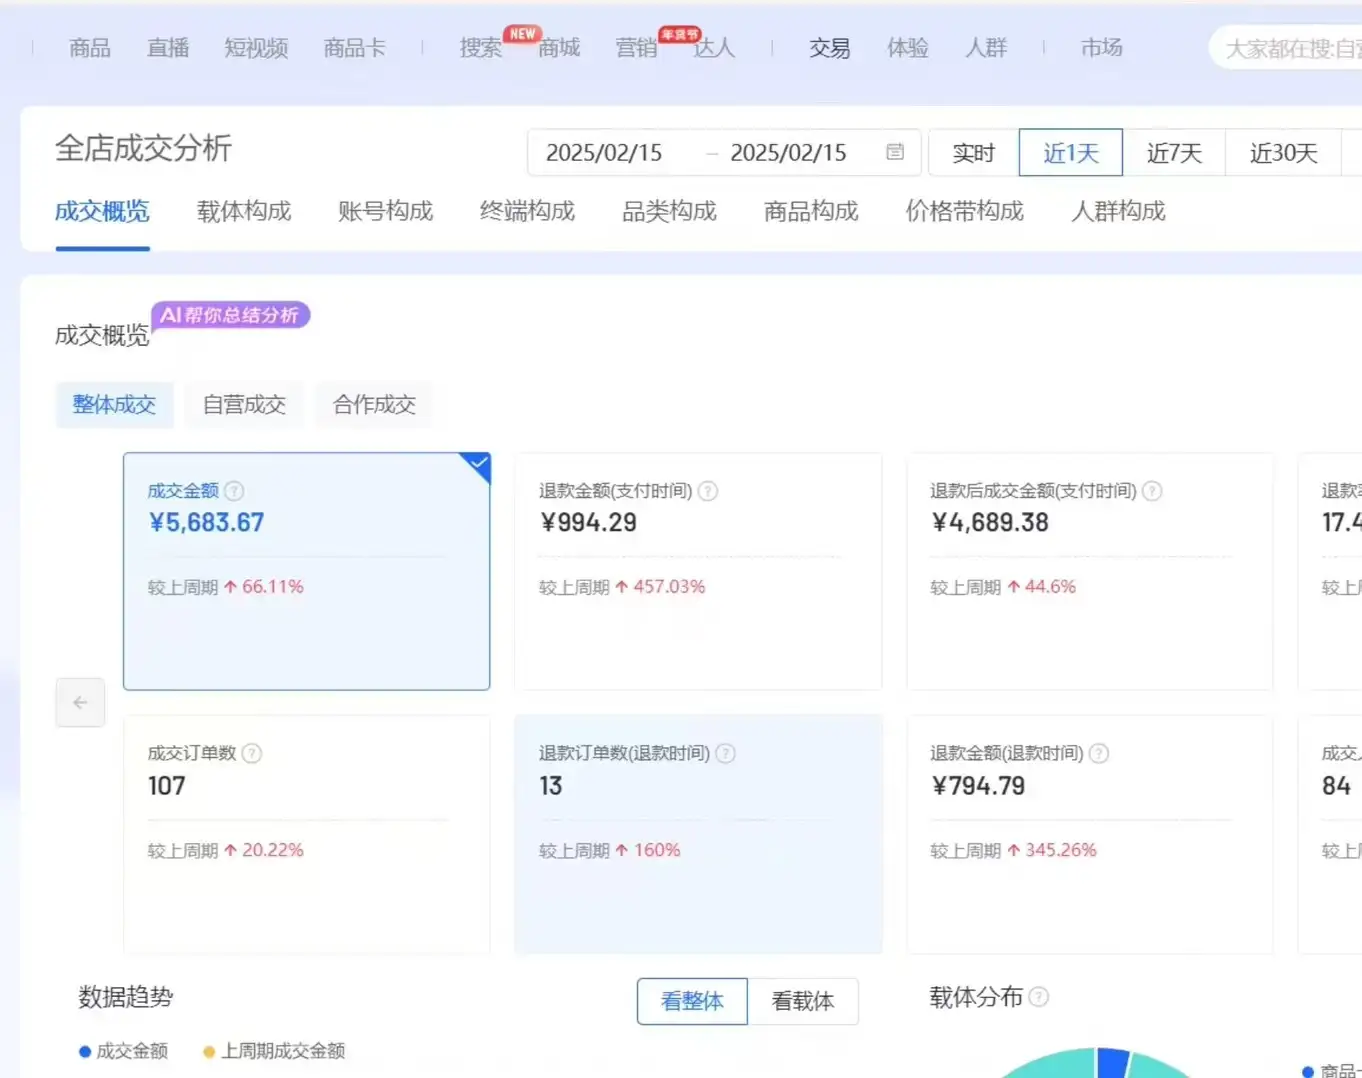Click help icon beside 成交金额 metric

(234, 491)
